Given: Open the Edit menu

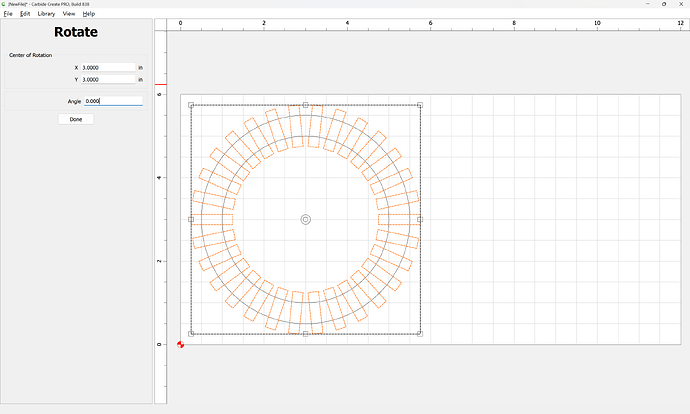Looking at the screenshot, I should coord(25,14).
